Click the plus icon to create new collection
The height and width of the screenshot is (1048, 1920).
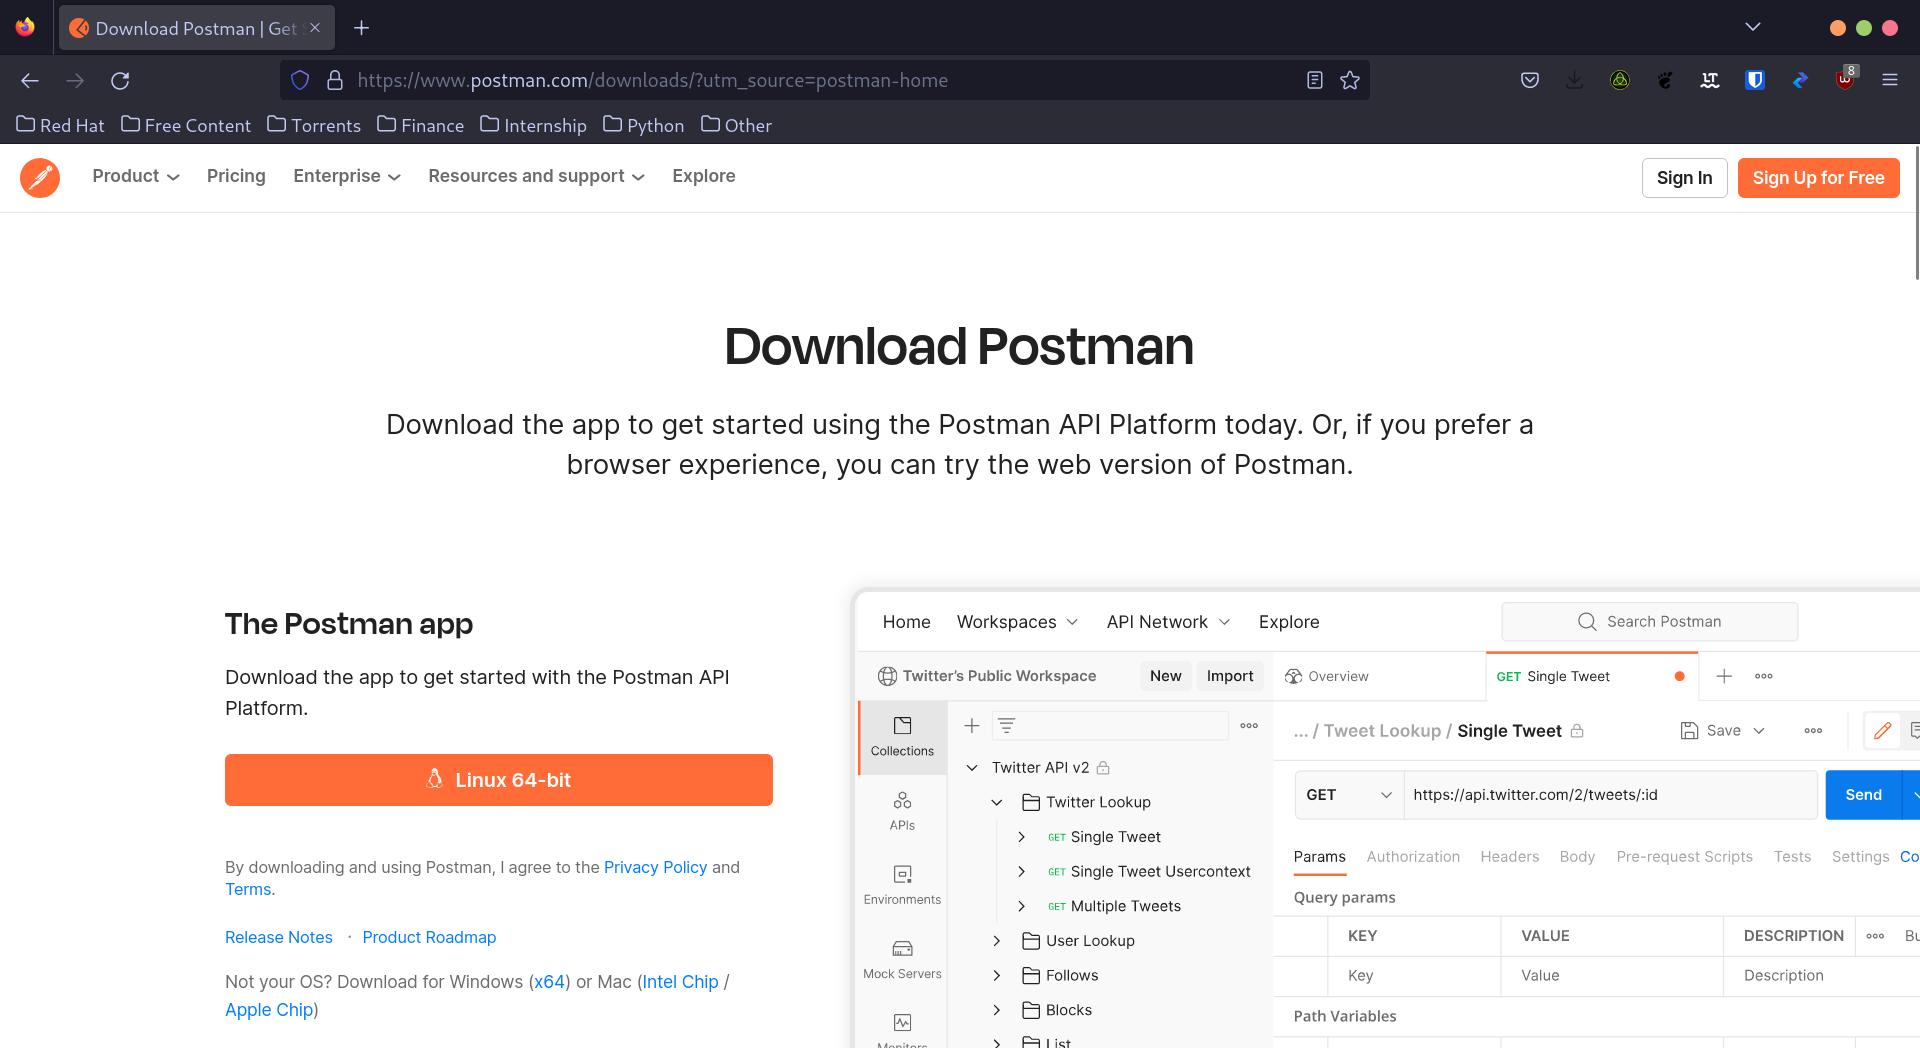(x=971, y=725)
